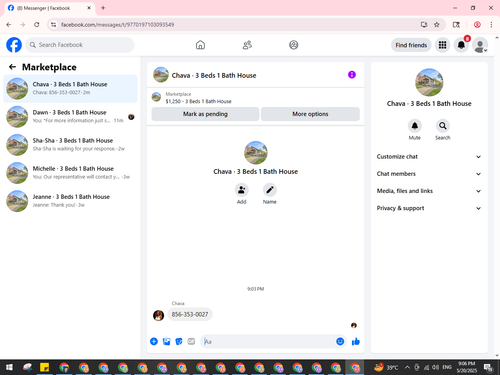Image resolution: width=500 pixels, height=375 pixels.
Task: Open the taskbar weather 39°C widget
Action: (x=386, y=367)
